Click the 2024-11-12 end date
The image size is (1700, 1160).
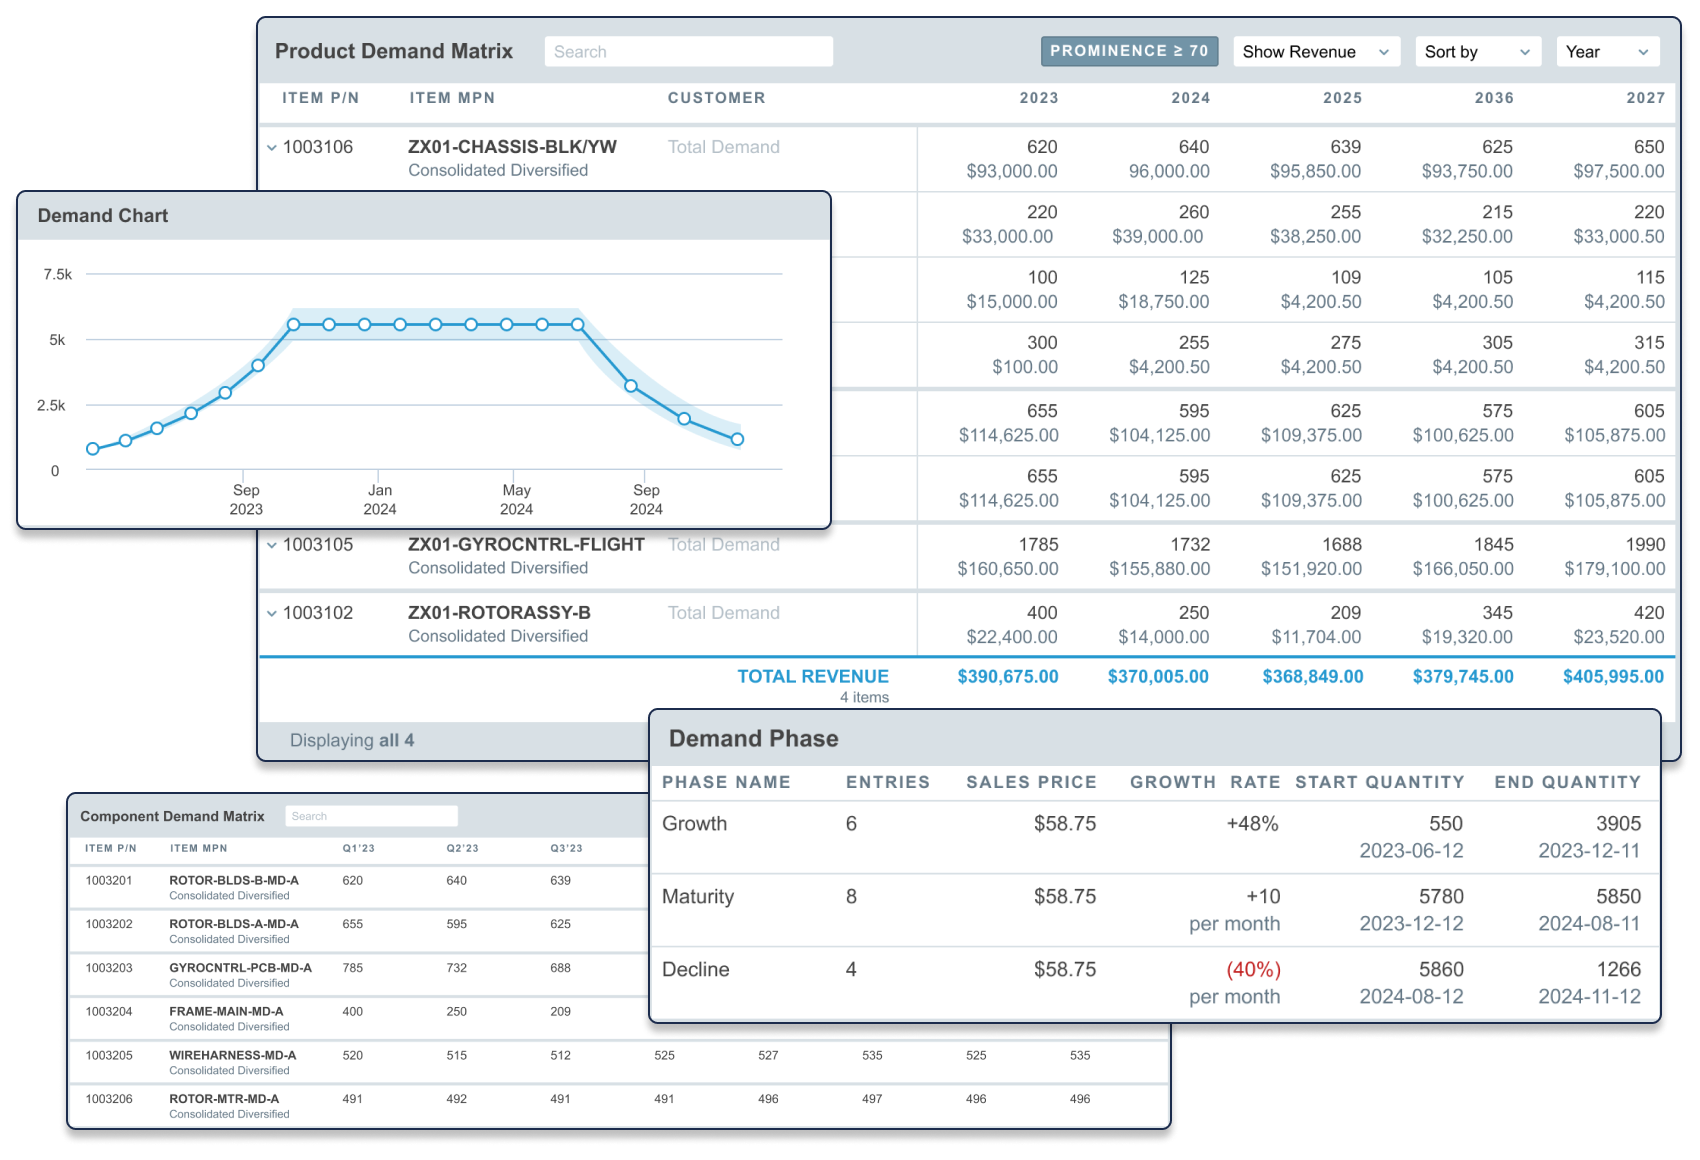point(1589,997)
